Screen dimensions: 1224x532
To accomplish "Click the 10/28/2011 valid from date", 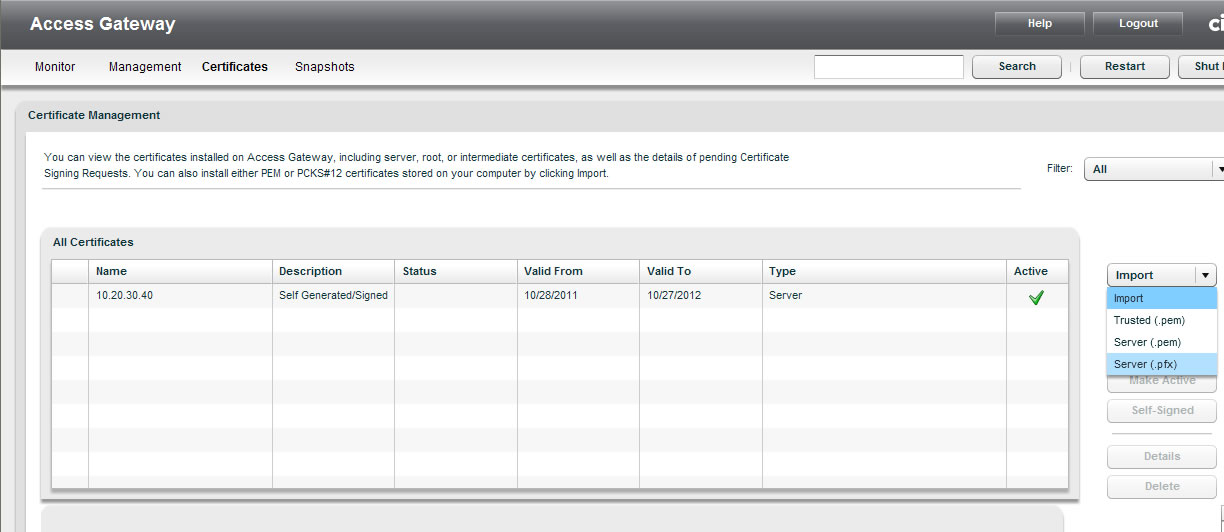I will point(551,296).
